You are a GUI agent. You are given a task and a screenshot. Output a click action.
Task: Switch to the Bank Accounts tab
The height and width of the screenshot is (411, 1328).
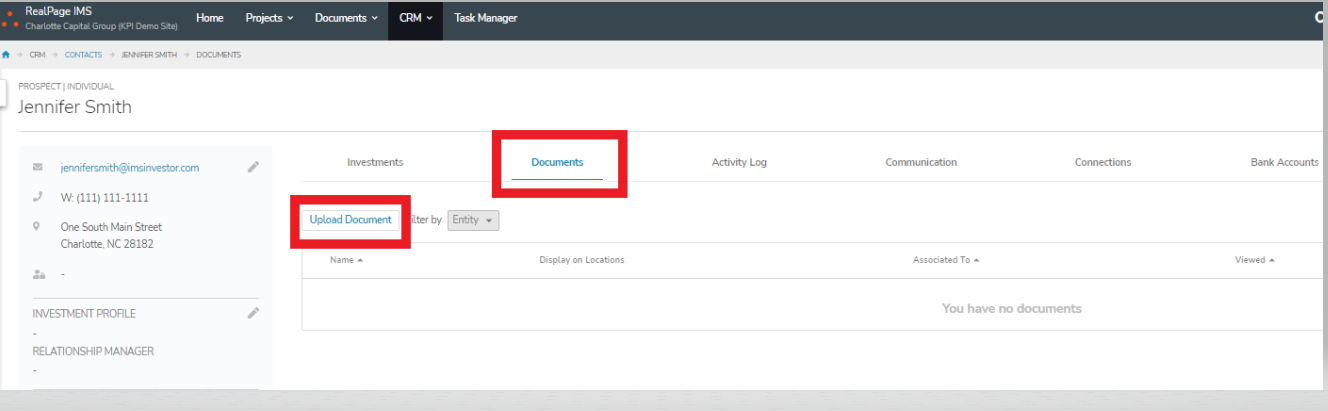tap(1284, 162)
